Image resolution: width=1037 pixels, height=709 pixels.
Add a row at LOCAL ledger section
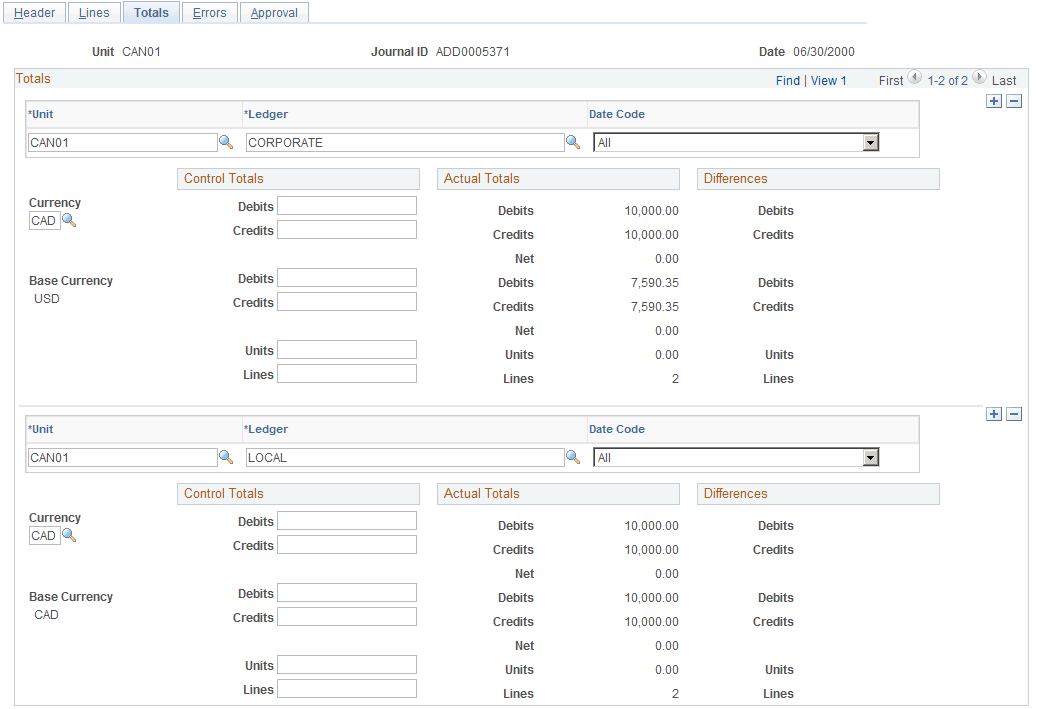(x=994, y=414)
